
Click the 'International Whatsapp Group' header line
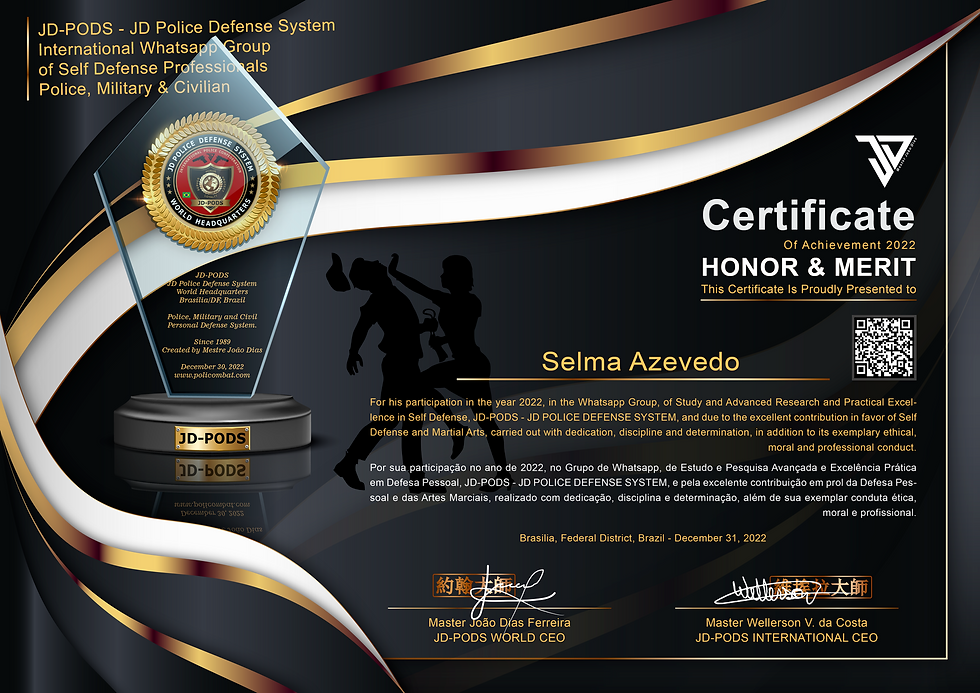click(x=154, y=48)
